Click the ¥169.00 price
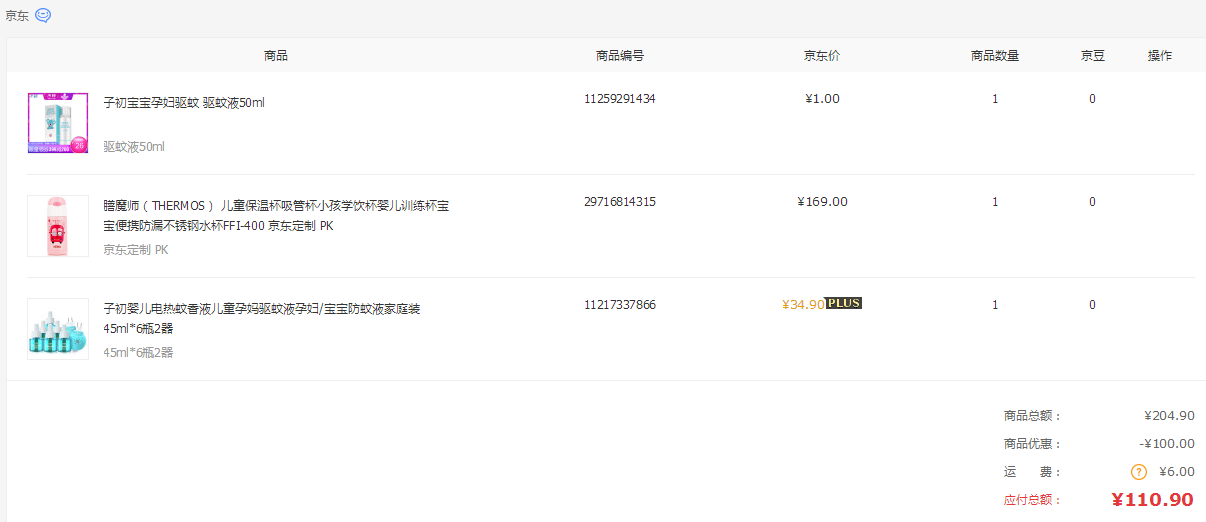Screen dimensions: 1206x522 click(x=822, y=202)
